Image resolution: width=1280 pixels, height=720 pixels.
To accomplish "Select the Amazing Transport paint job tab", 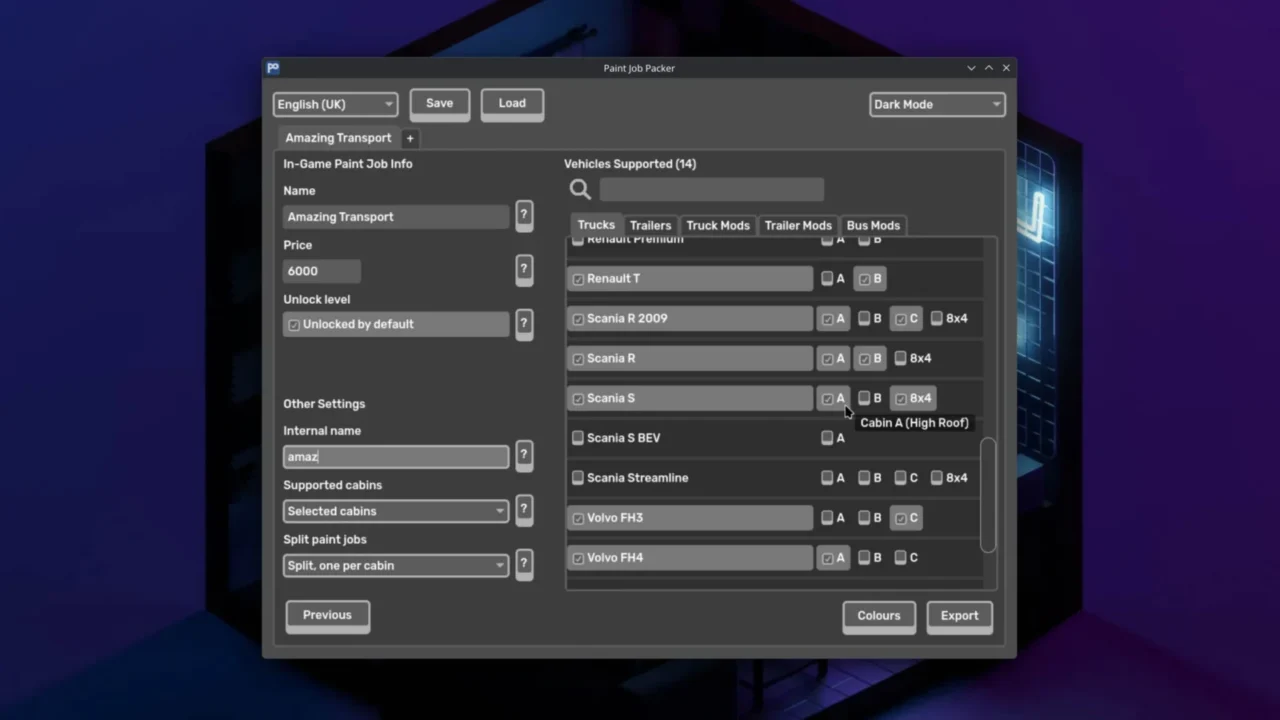I will tap(338, 138).
